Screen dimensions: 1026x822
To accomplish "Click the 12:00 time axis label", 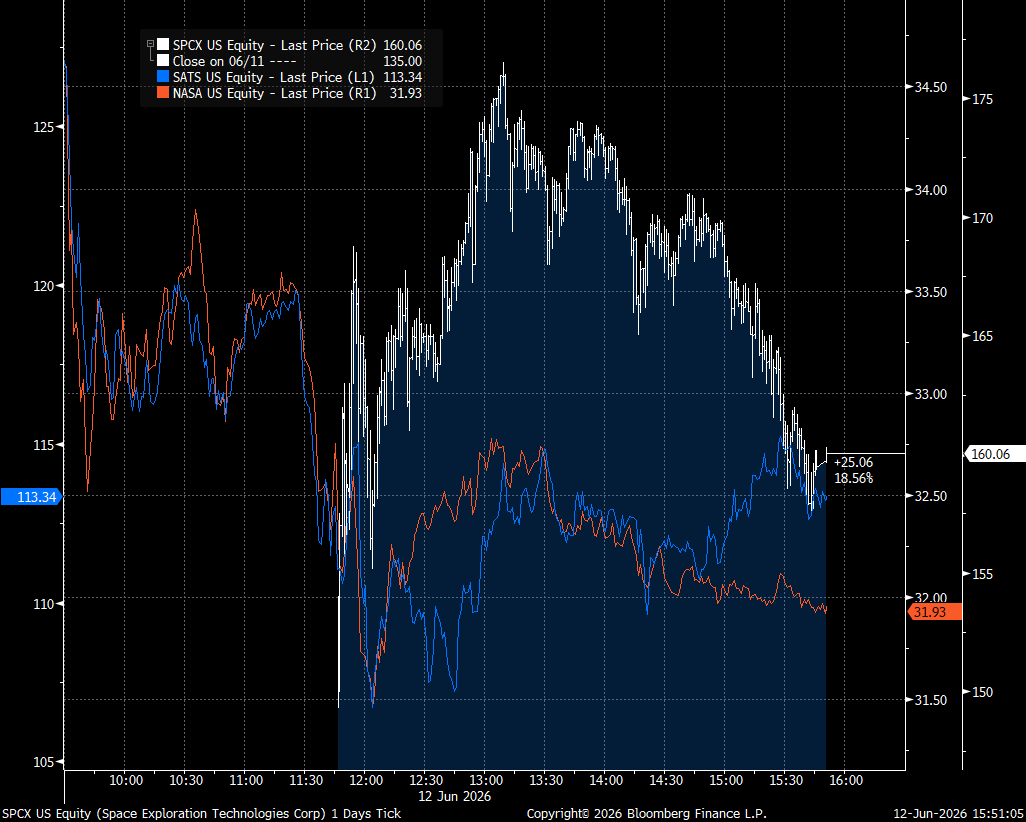I will click(366, 780).
